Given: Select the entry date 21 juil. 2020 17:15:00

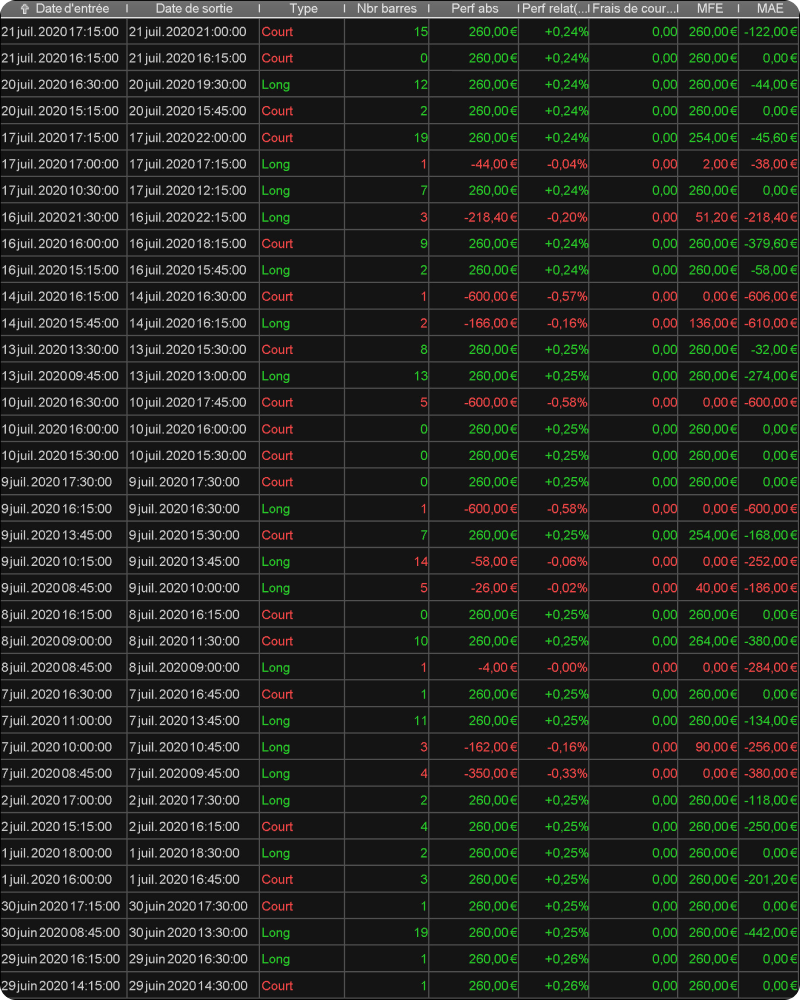Looking at the screenshot, I should coord(61,32).
